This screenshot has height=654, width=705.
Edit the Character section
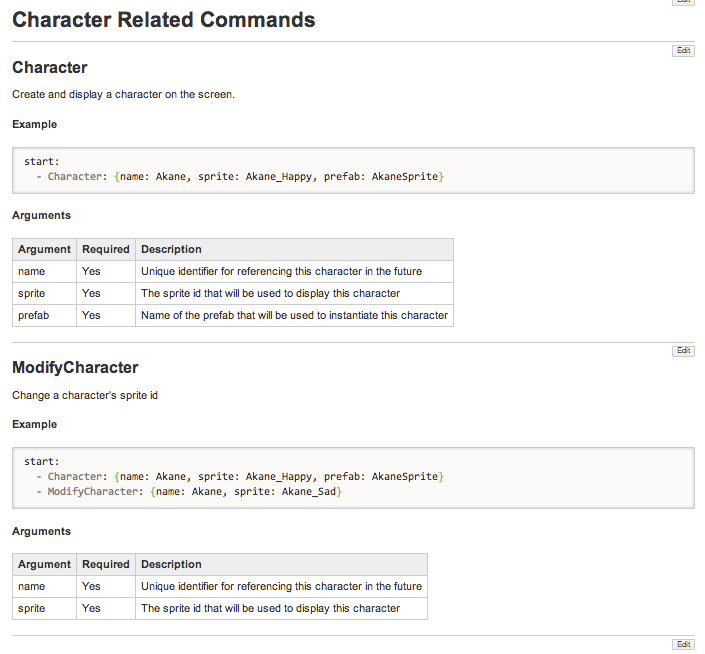[683, 50]
